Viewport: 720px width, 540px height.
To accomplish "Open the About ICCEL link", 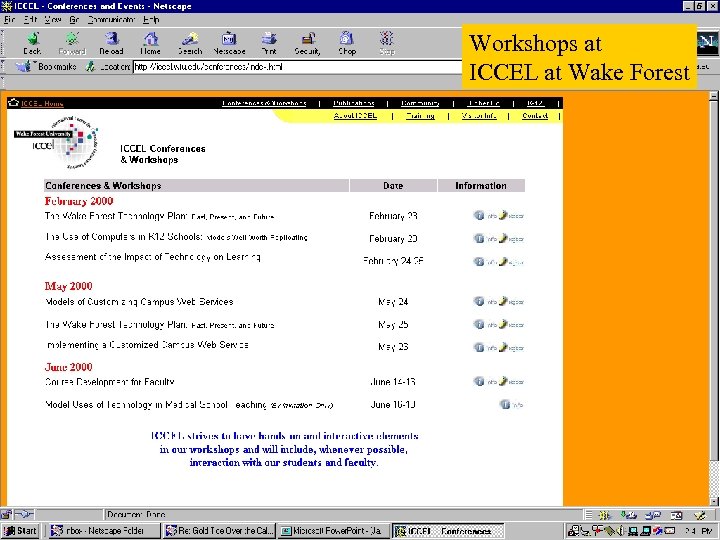I will pos(355,116).
